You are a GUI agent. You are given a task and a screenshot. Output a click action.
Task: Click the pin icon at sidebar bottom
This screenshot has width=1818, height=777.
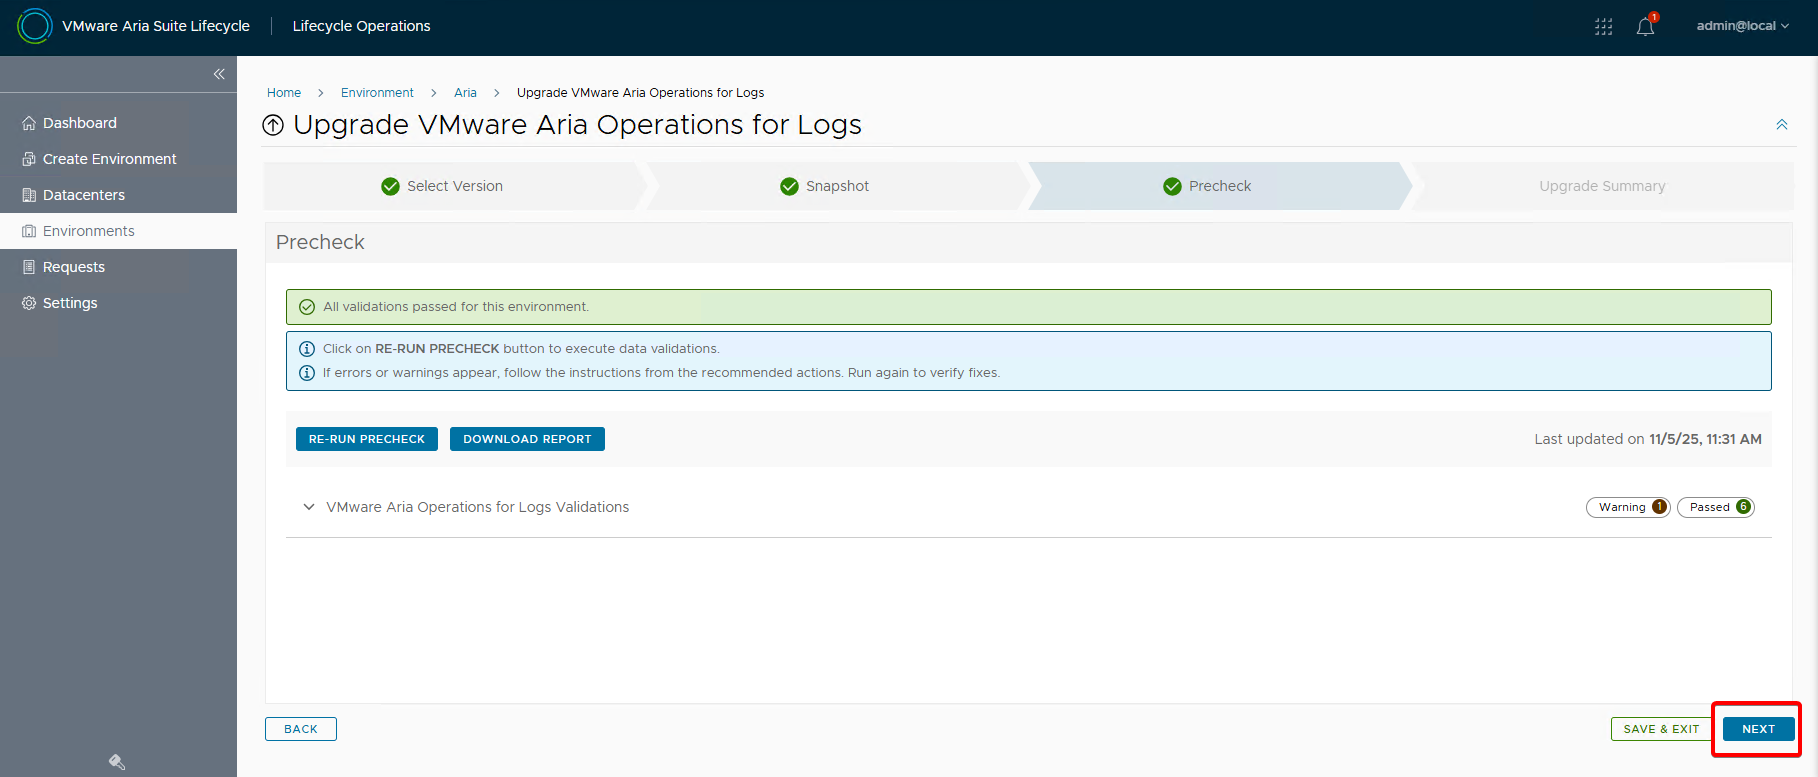117,762
